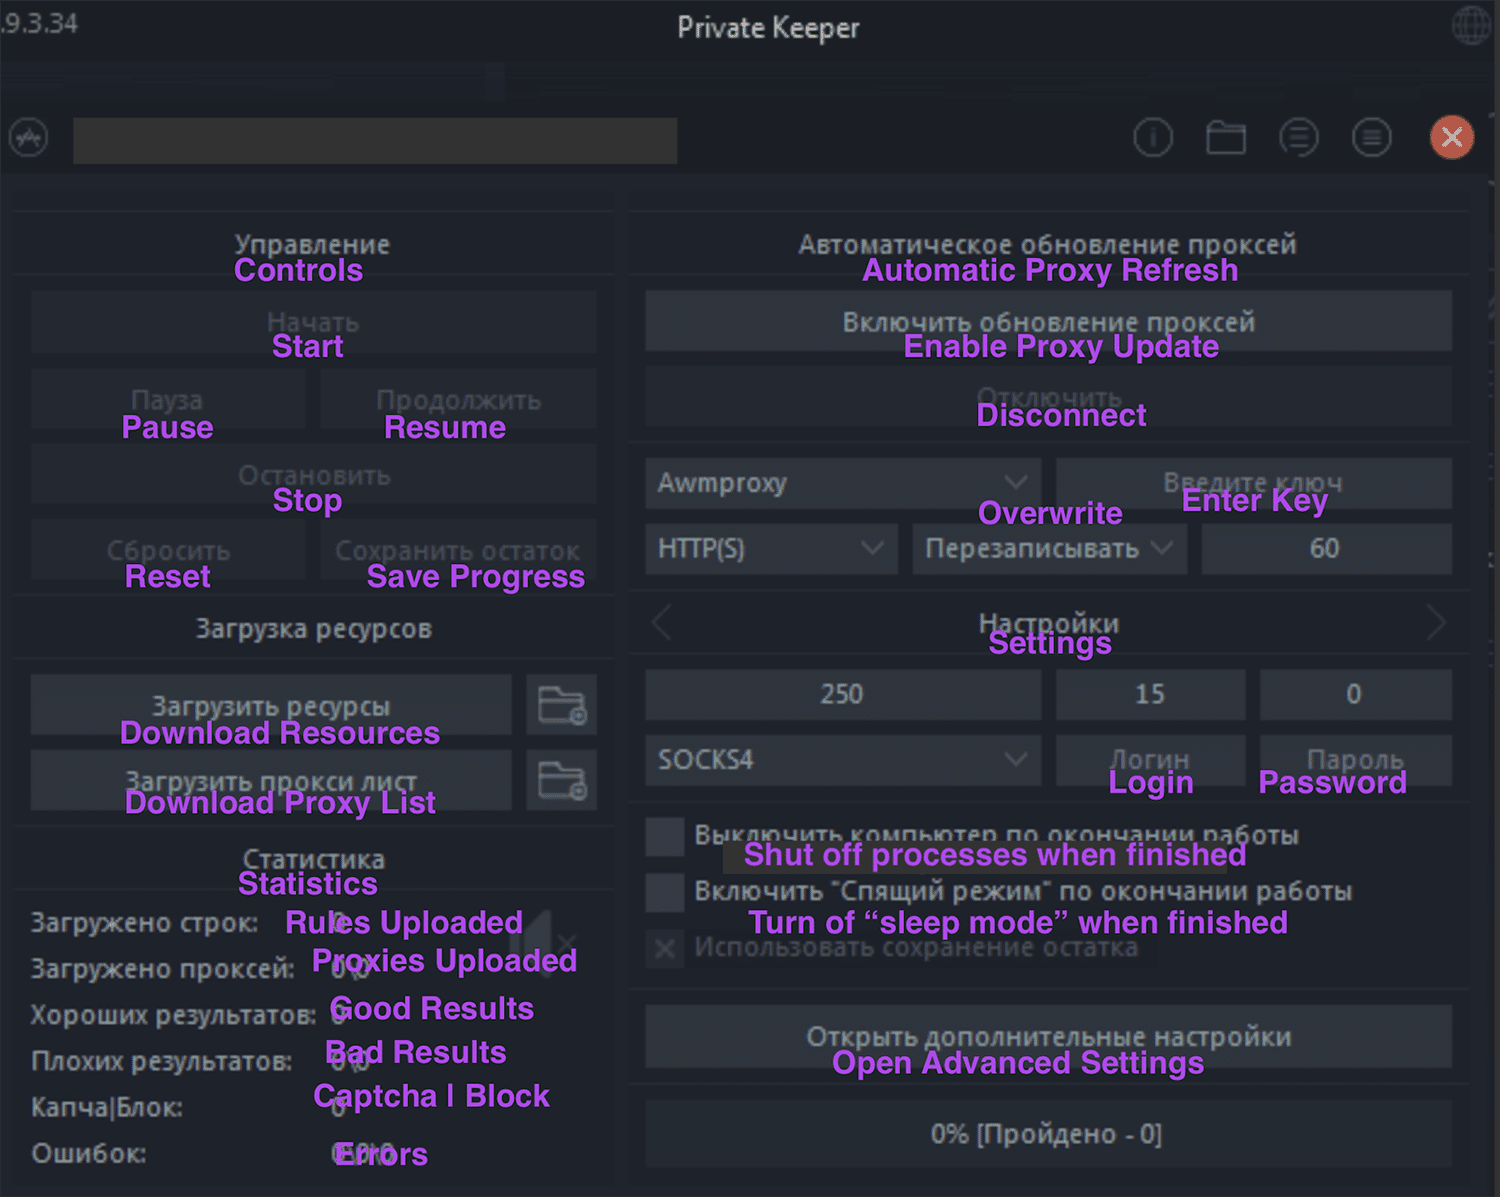This screenshot has height=1197, width=1500.
Task: Click 'Открыть дополнительные настройки' button
Action: pyautogui.click(x=1048, y=1037)
